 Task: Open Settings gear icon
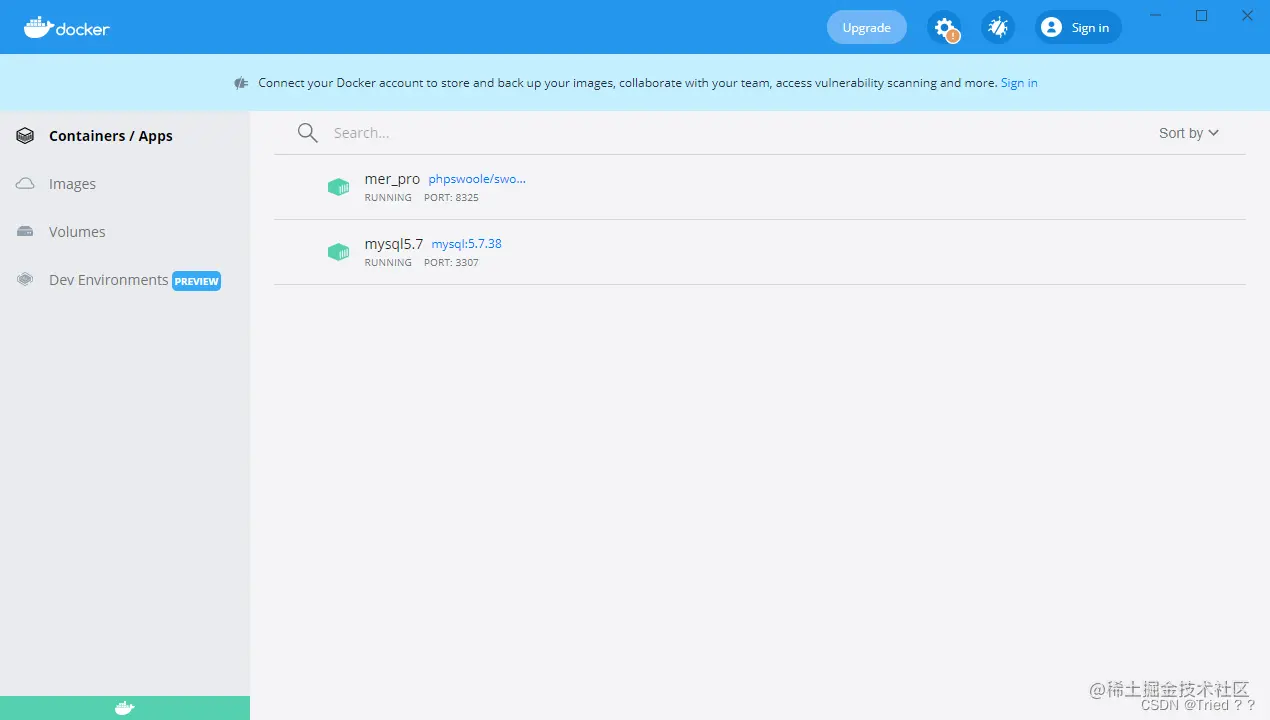(944, 27)
